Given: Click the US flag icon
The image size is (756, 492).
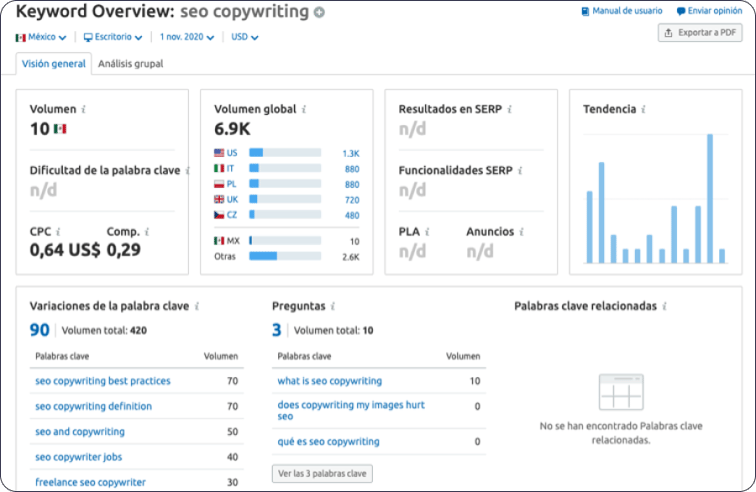Looking at the screenshot, I should tap(219, 153).
